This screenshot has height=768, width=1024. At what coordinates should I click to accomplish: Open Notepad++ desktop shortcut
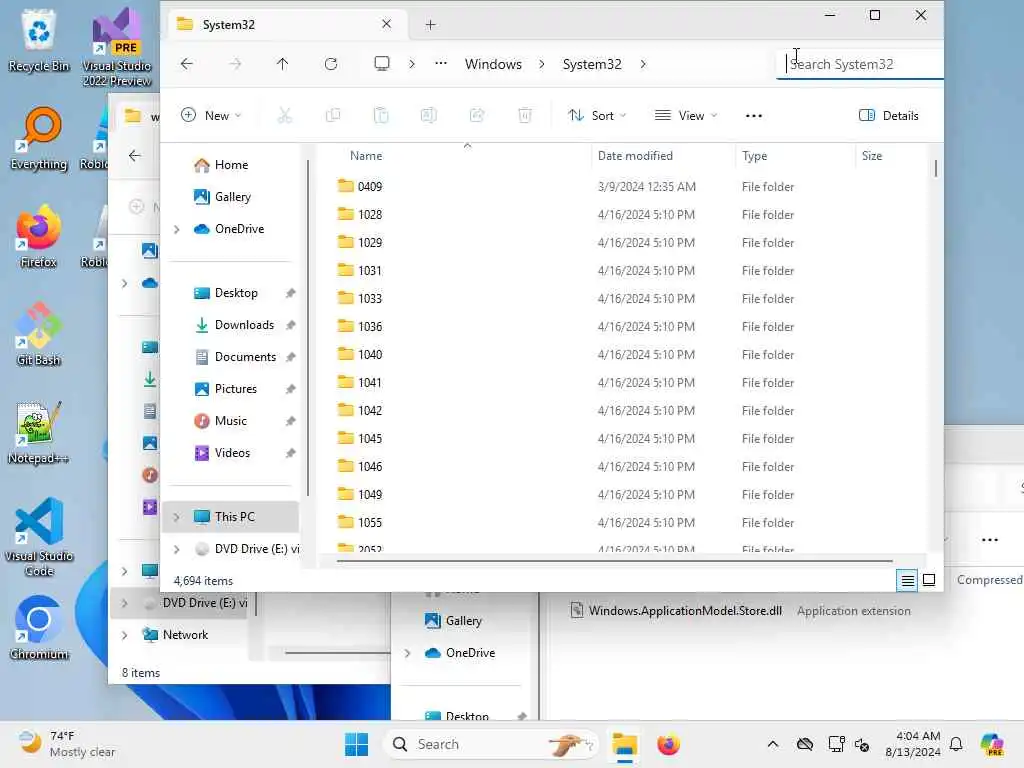click(x=39, y=432)
